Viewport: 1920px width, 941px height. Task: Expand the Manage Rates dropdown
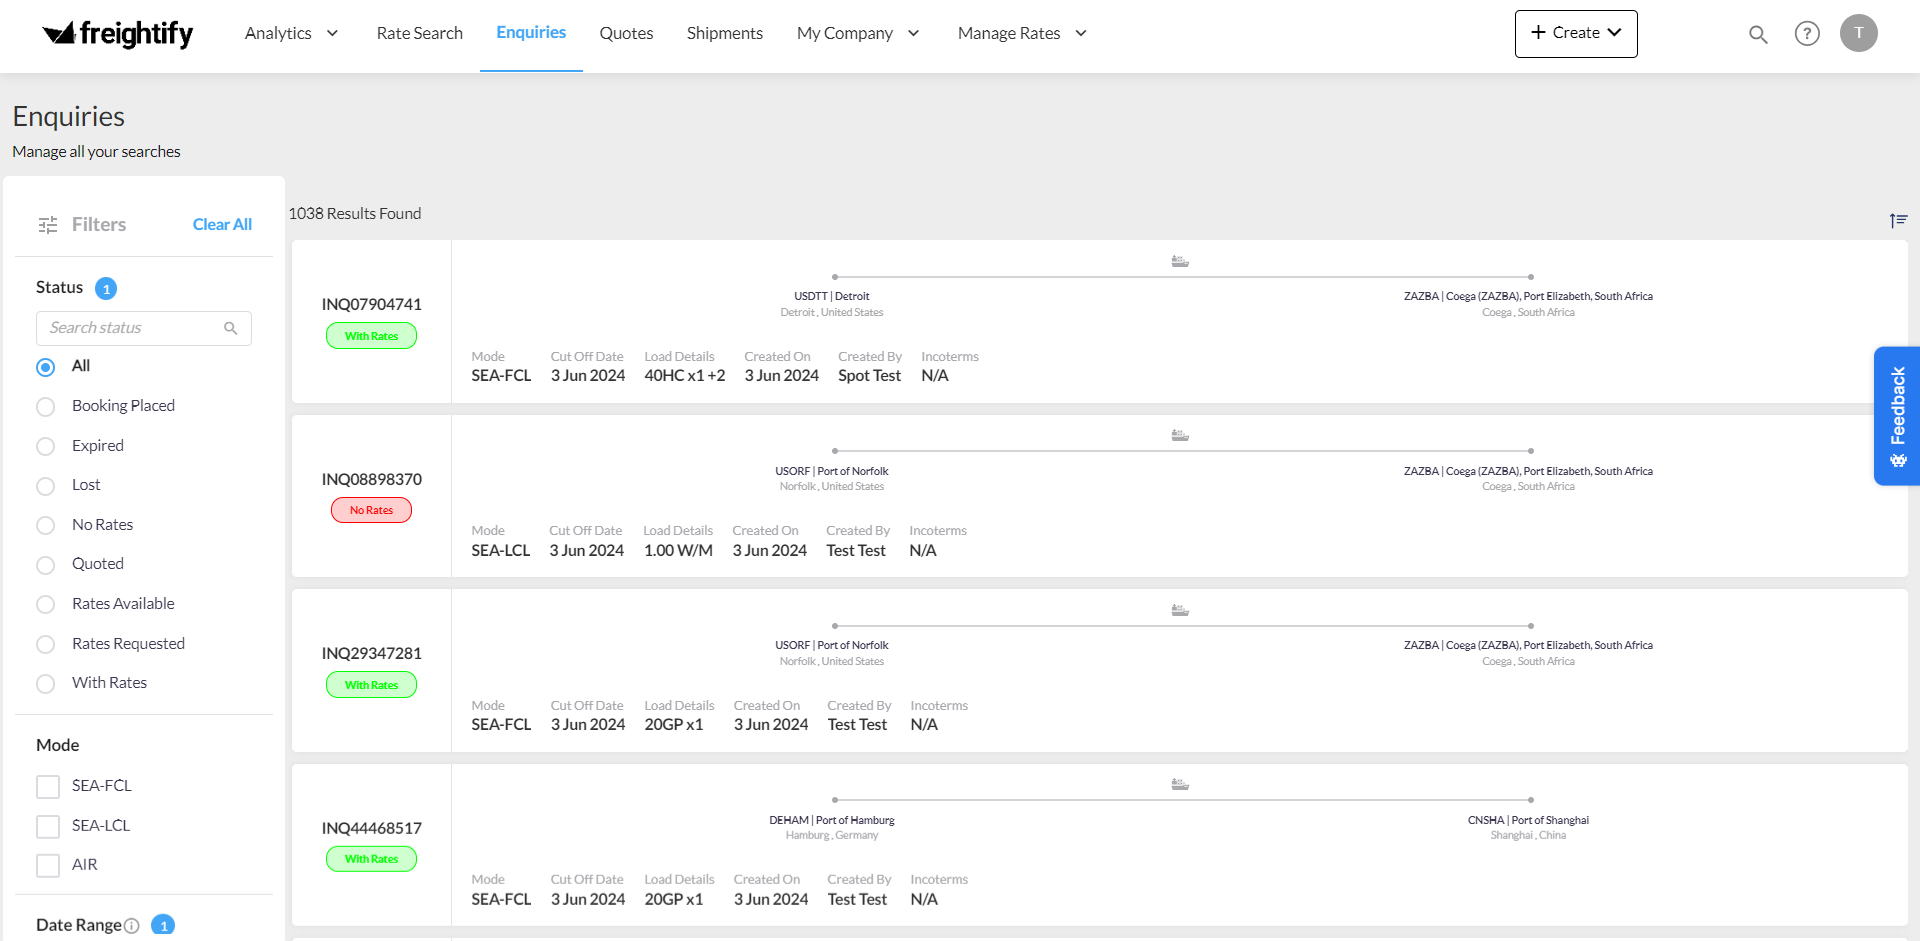coord(1021,32)
